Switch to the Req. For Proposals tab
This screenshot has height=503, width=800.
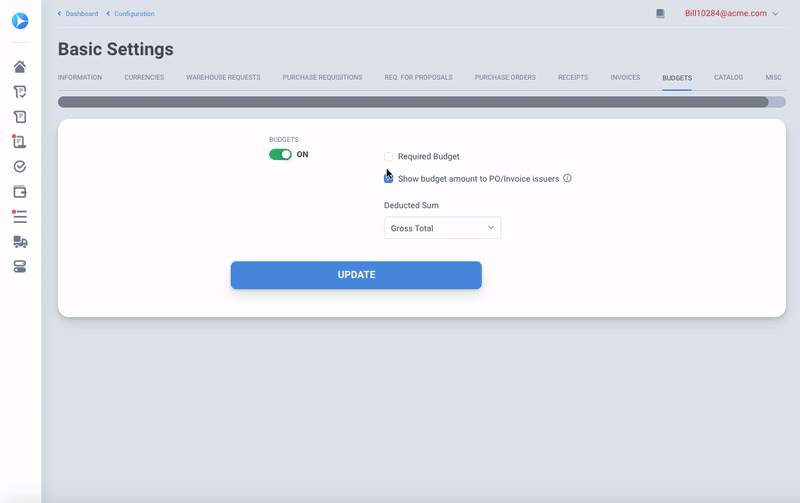click(x=418, y=78)
